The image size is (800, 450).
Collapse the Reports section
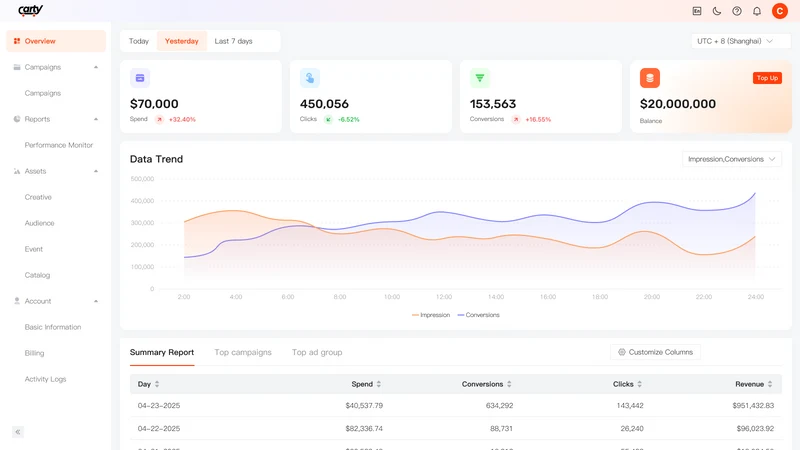(96, 119)
